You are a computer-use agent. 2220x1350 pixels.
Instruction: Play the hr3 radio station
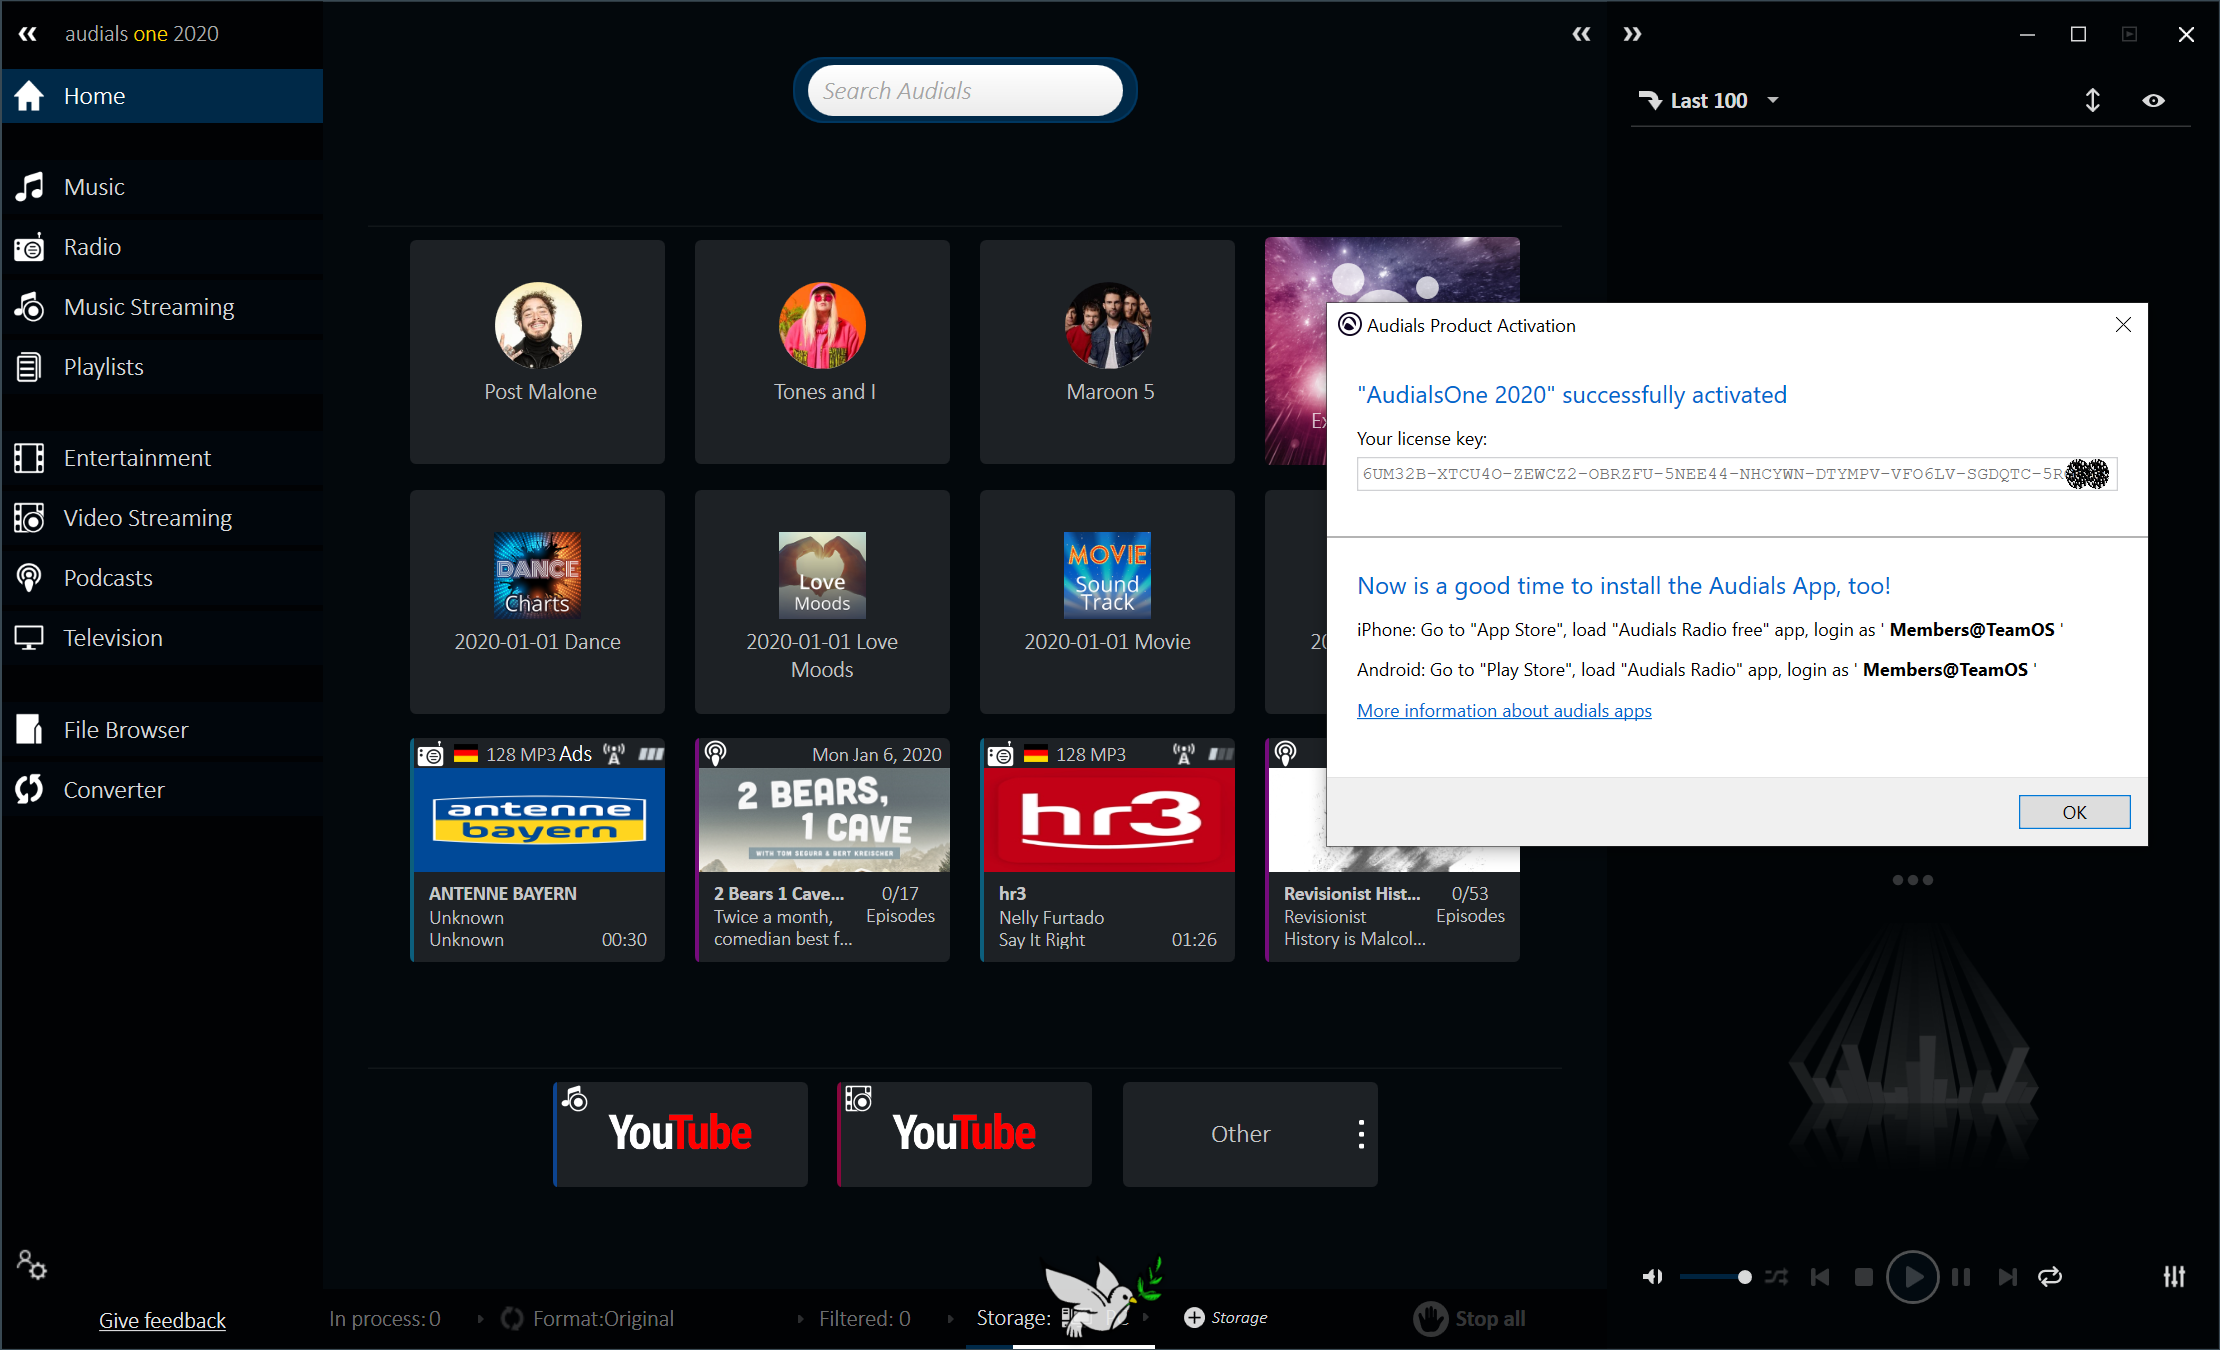[x=1107, y=850]
